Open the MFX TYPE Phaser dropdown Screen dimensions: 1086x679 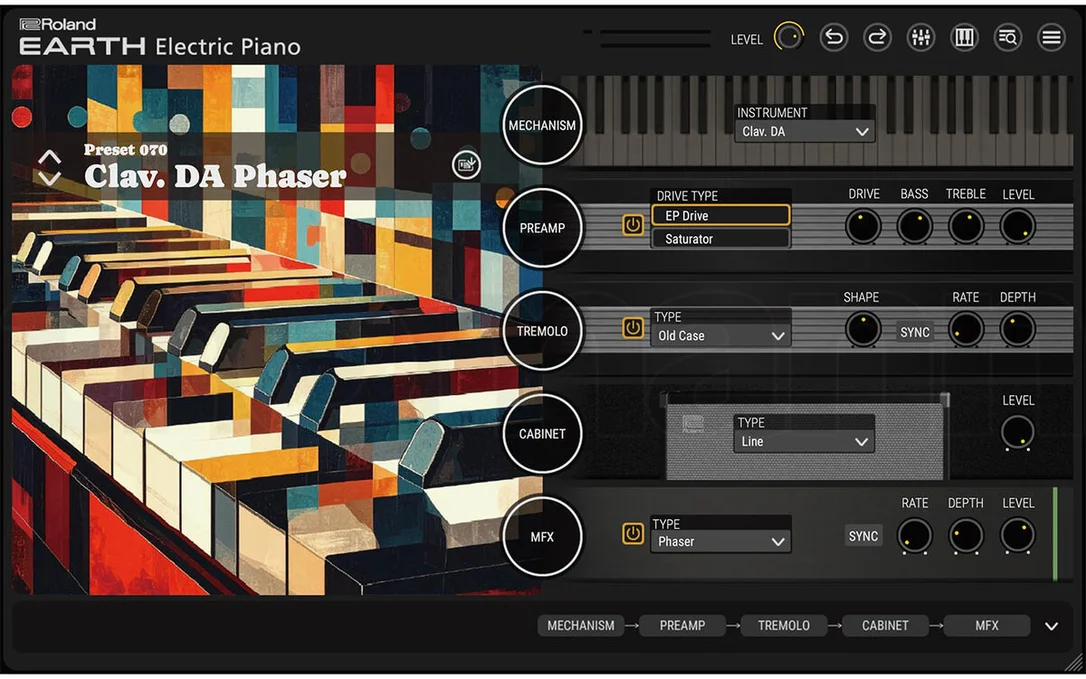point(720,542)
